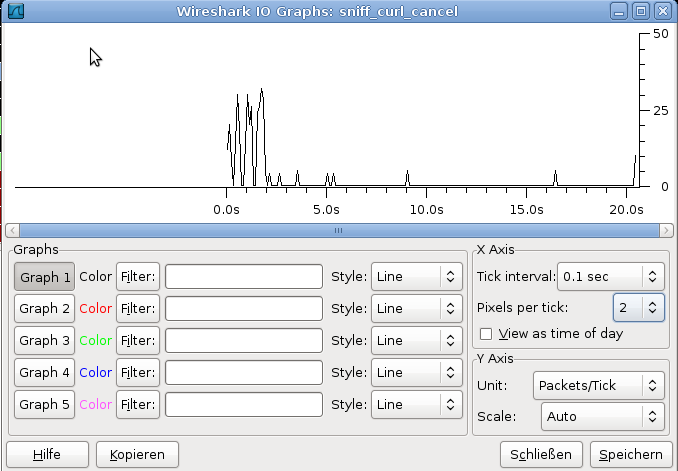Open Tick interval dropdown
This screenshot has width=678, height=471.
(611, 277)
